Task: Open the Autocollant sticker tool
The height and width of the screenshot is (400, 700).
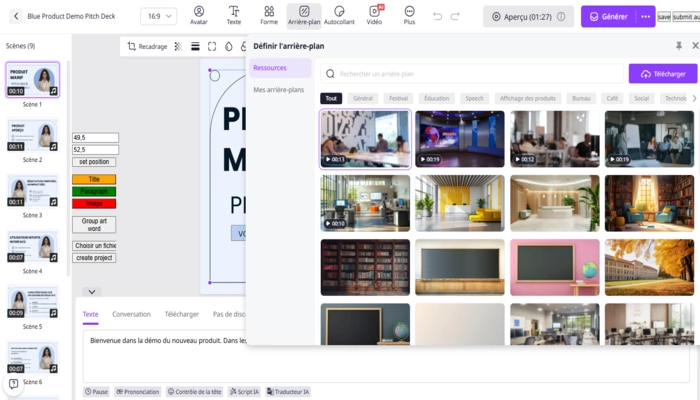Action: pyautogui.click(x=339, y=16)
